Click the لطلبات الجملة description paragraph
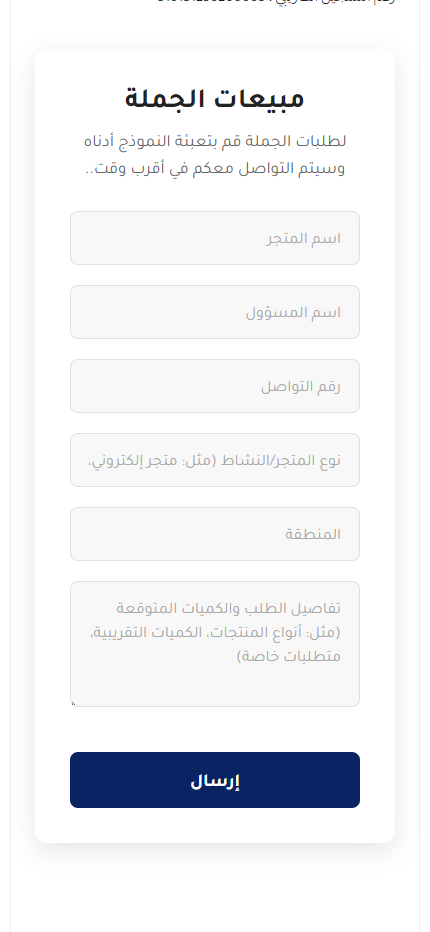Viewport: 430px width, 932px height. [215, 155]
